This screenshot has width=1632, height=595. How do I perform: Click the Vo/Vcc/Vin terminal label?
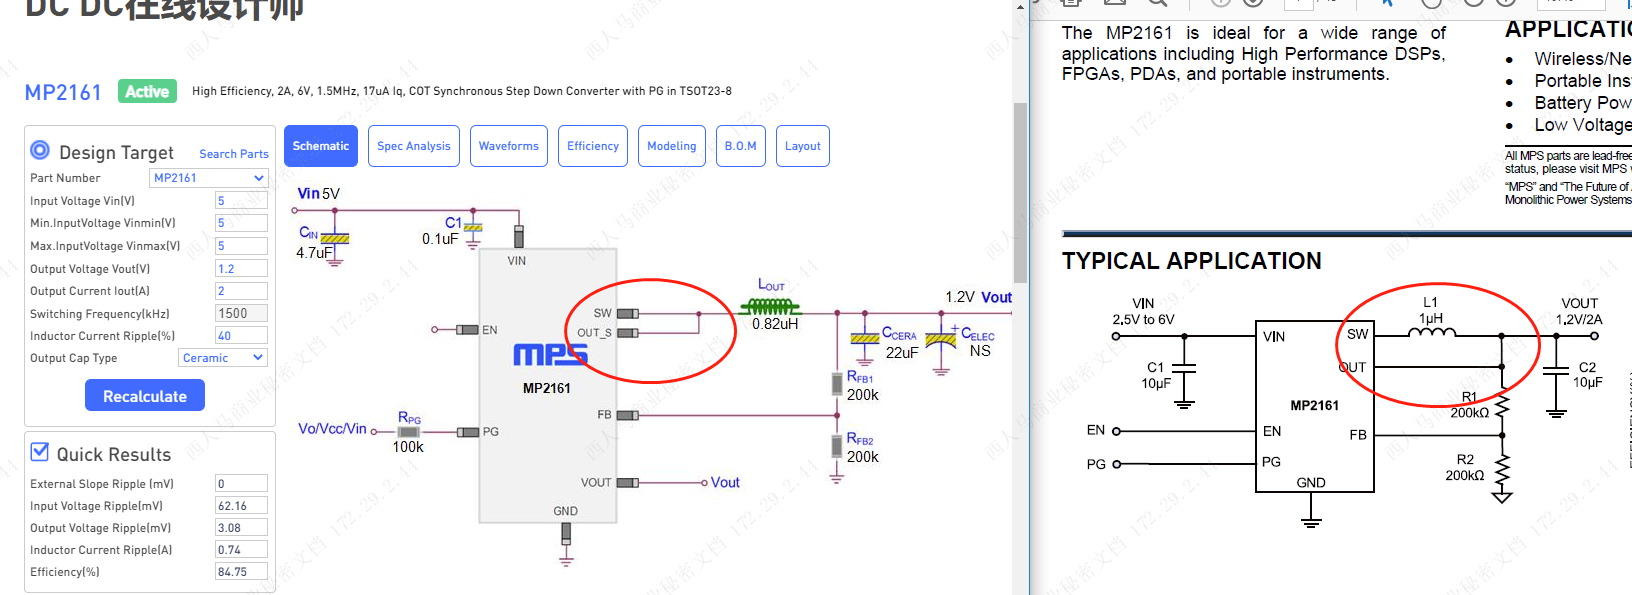coord(332,429)
